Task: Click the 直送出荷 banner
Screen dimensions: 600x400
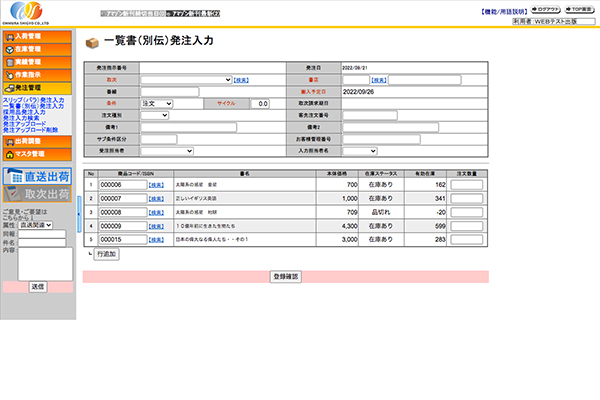Action: click(37, 176)
